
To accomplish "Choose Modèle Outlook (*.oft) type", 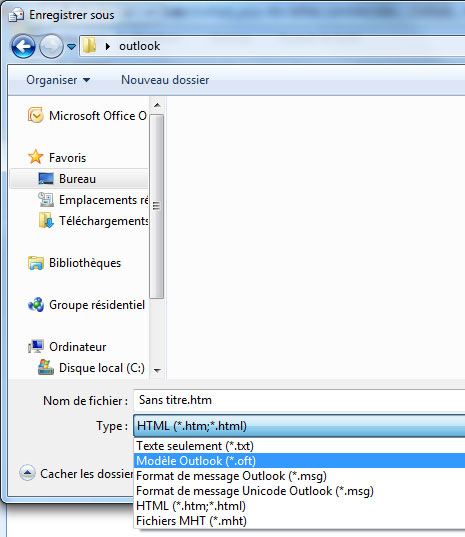I will 299,461.
